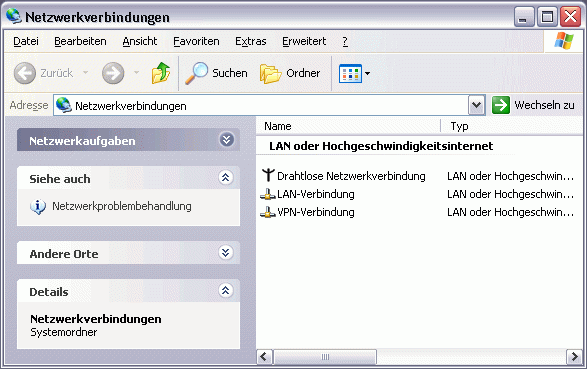Click the Windows flag logo
587x369 pixels.
(564, 41)
